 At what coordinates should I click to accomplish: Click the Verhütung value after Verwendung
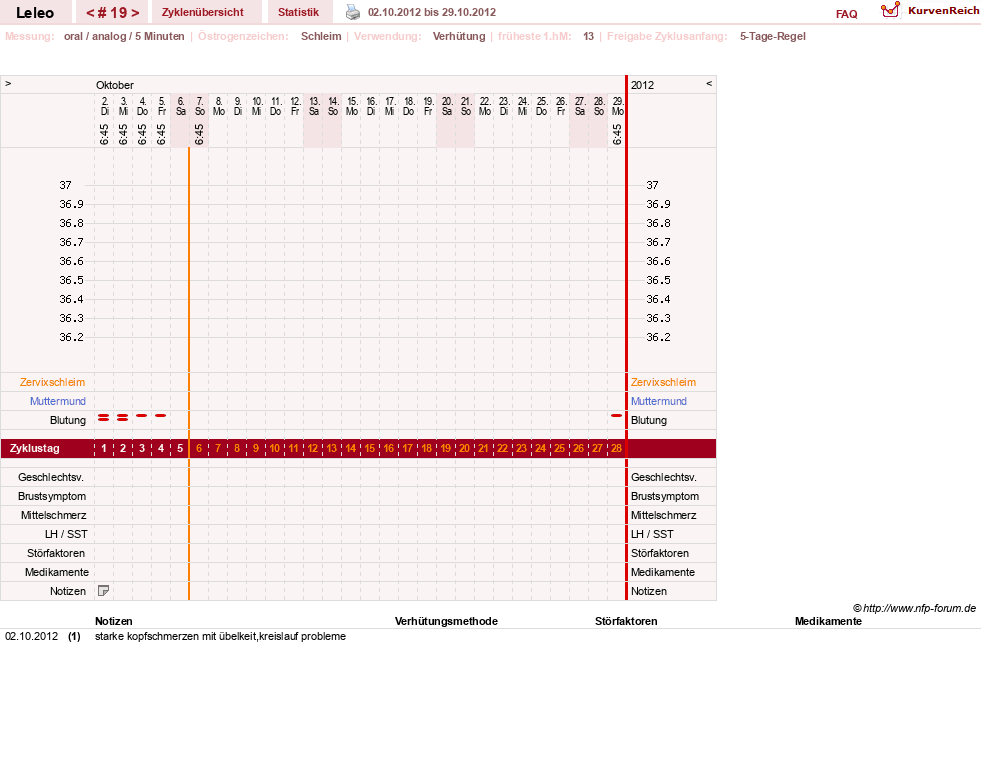[x=459, y=36]
